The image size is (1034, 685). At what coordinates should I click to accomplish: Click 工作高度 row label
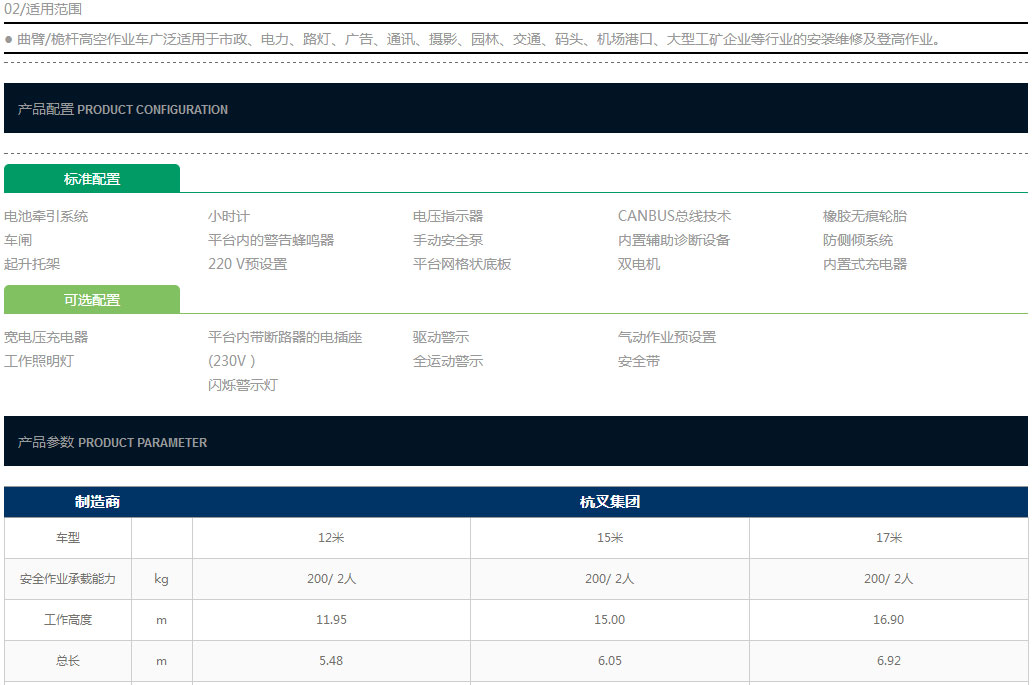point(68,620)
